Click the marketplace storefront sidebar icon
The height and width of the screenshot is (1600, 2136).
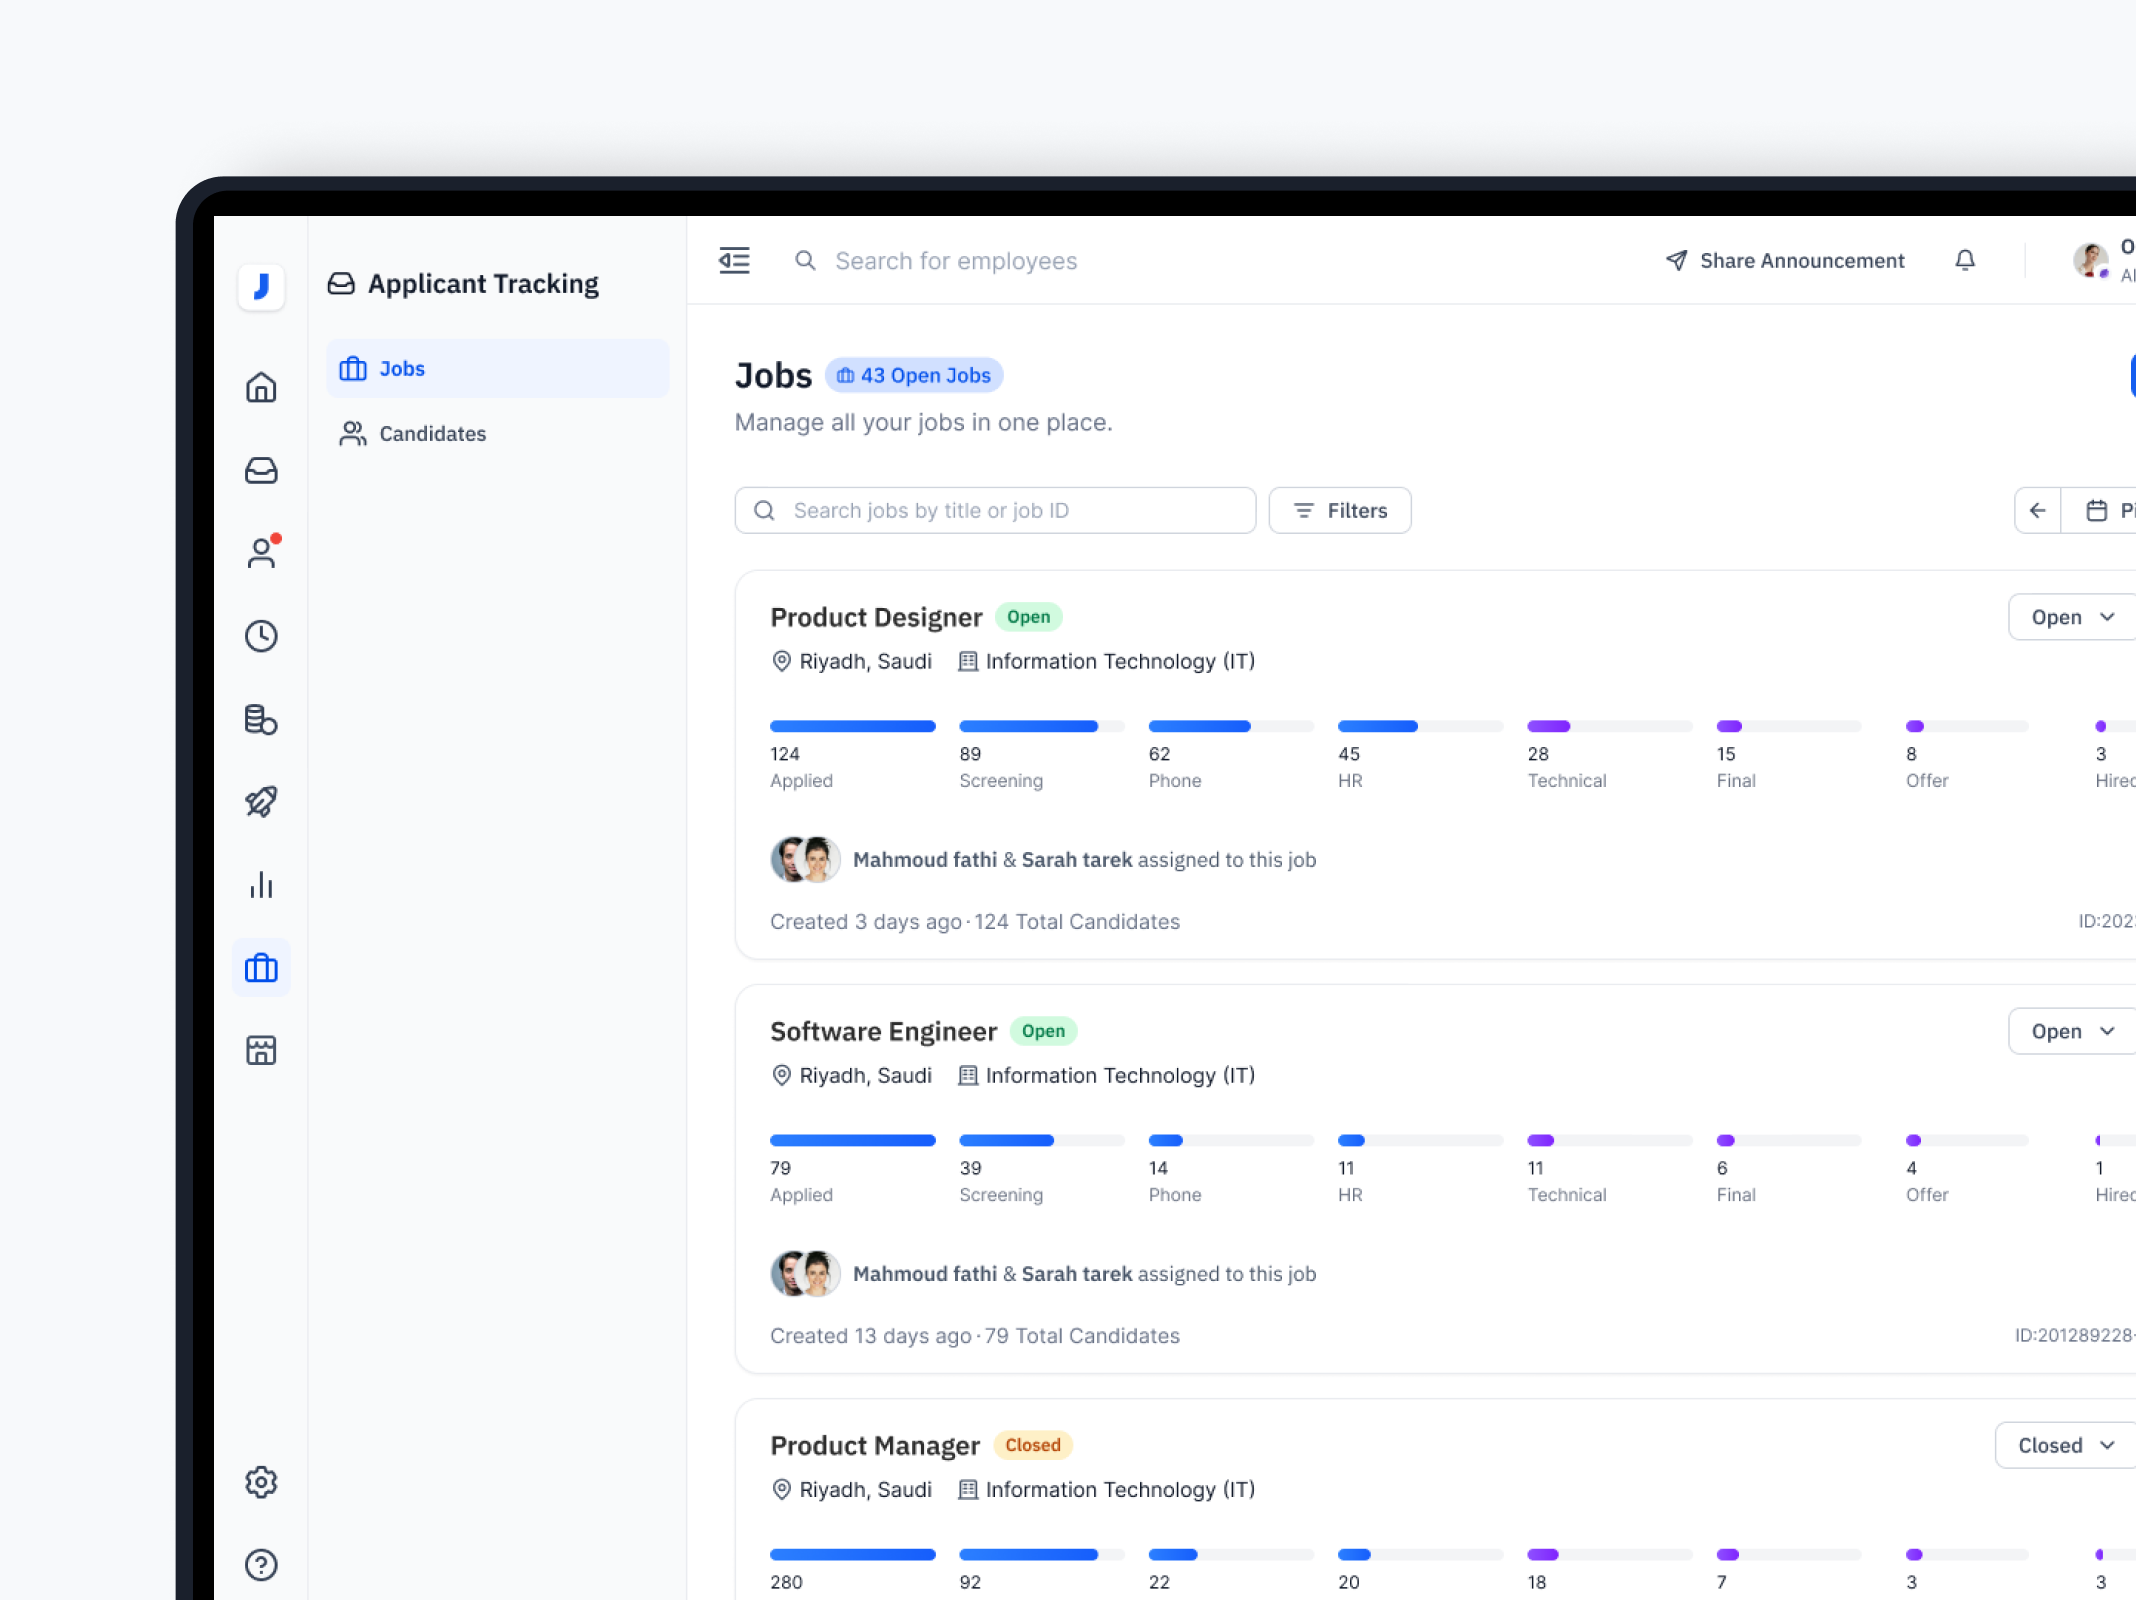click(261, 1050)
